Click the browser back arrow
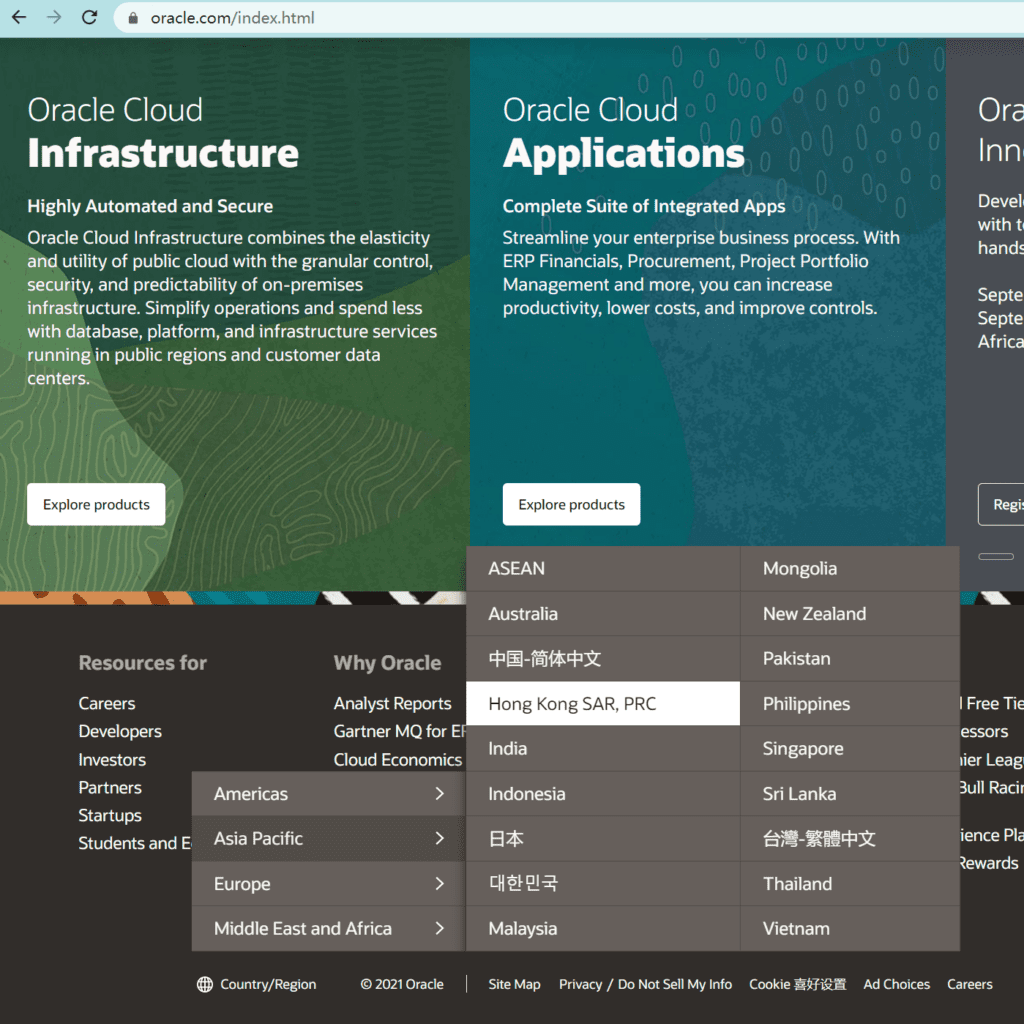 point(19,17)
